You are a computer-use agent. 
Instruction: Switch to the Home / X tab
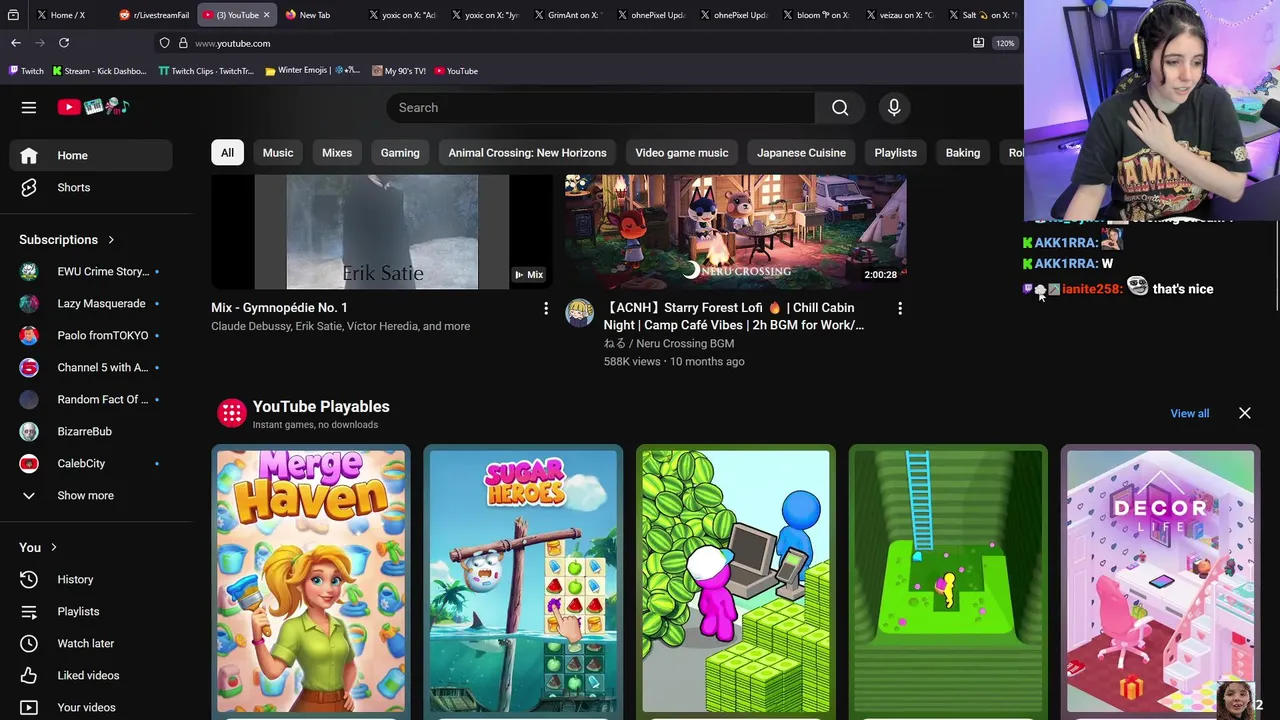point(68,15)
